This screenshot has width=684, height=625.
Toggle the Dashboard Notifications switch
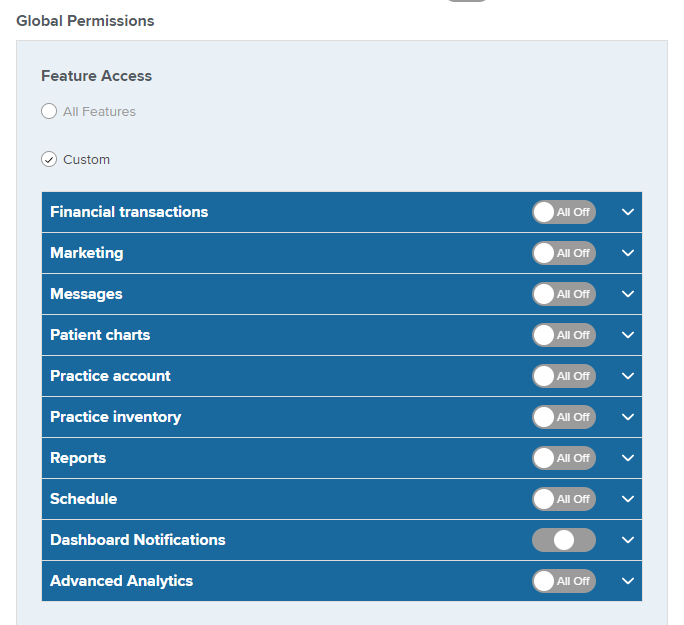[x=564, y=540]
